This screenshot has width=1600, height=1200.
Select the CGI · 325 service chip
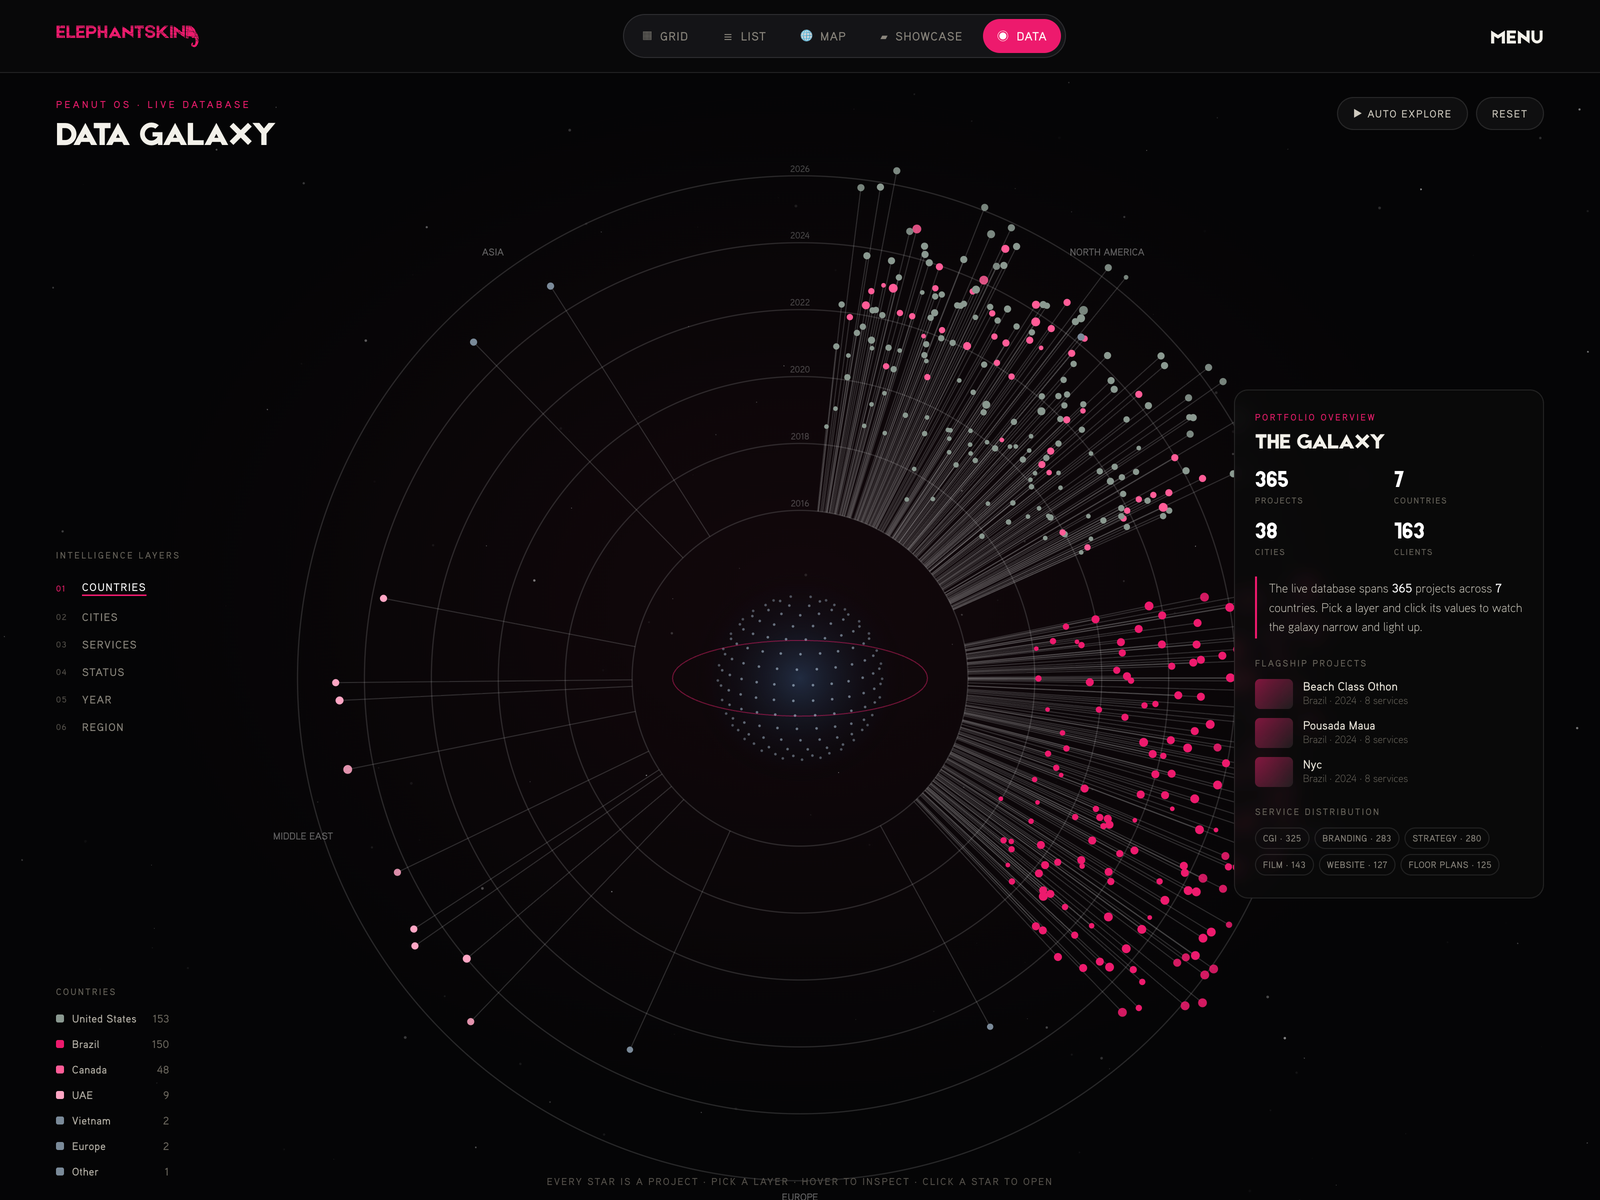[1282, 838]
